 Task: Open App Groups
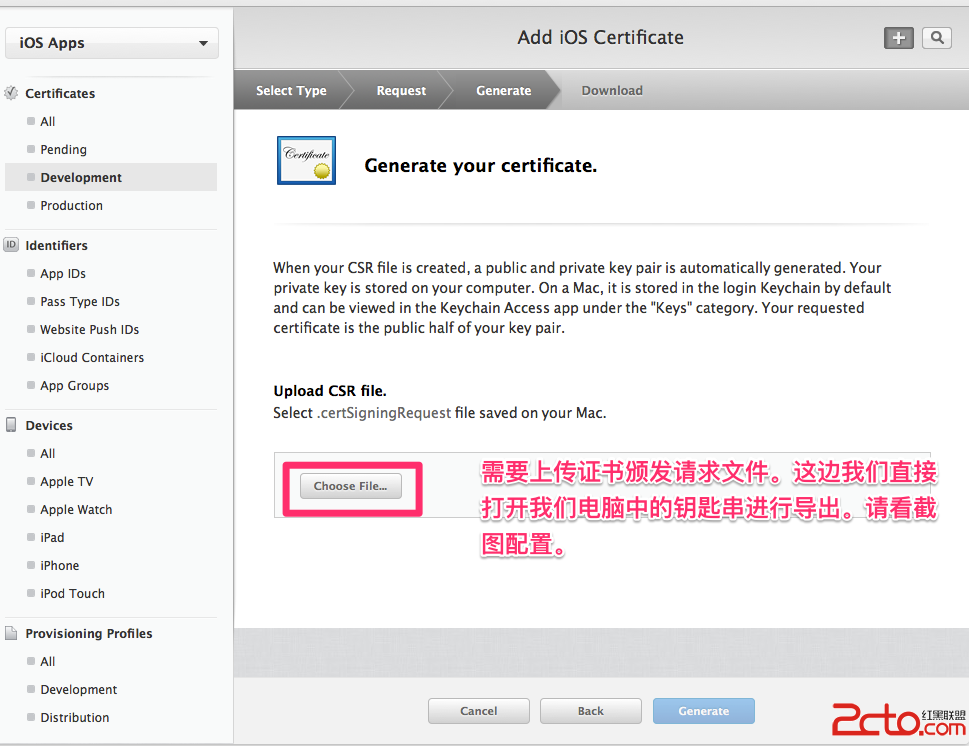click(x=74, y=385)
